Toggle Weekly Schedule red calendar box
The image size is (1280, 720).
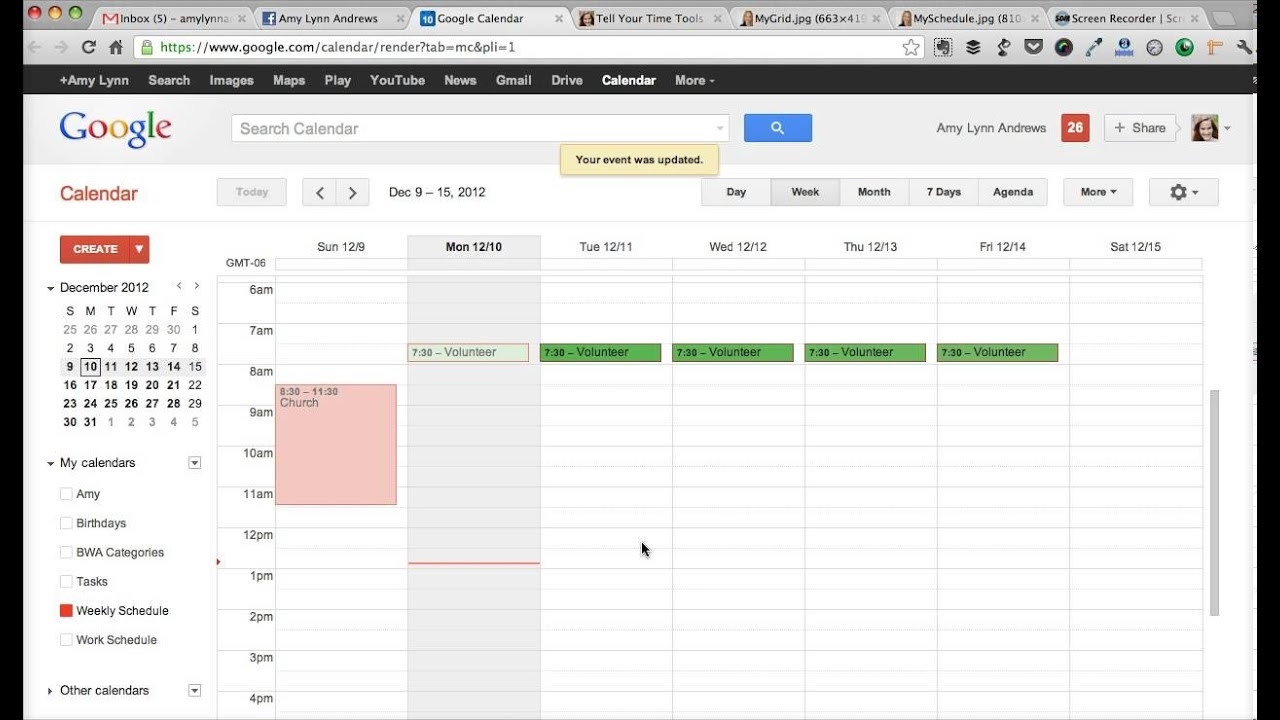[x=66, y=611]
